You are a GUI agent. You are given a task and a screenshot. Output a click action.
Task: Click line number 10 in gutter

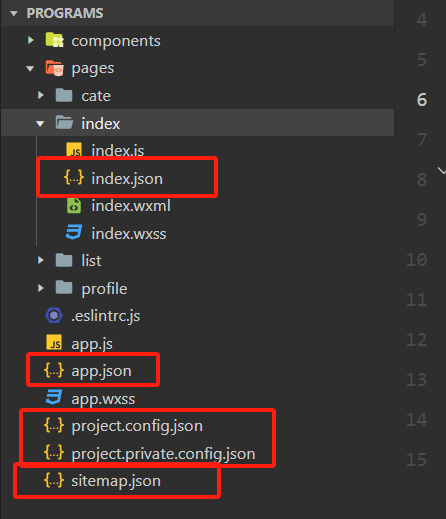coord(417,260)
